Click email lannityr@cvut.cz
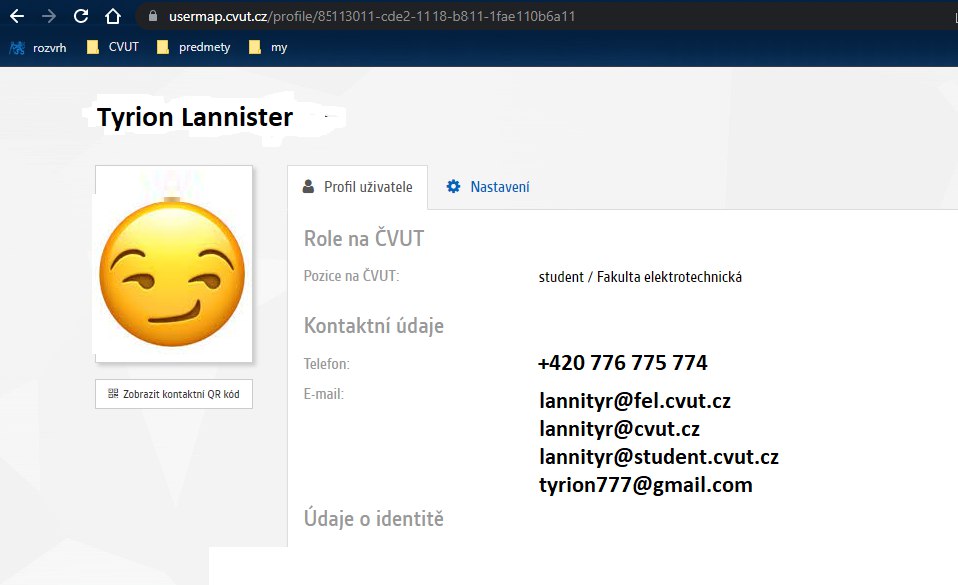Screen dimensions: 958x585 [620, 429]
